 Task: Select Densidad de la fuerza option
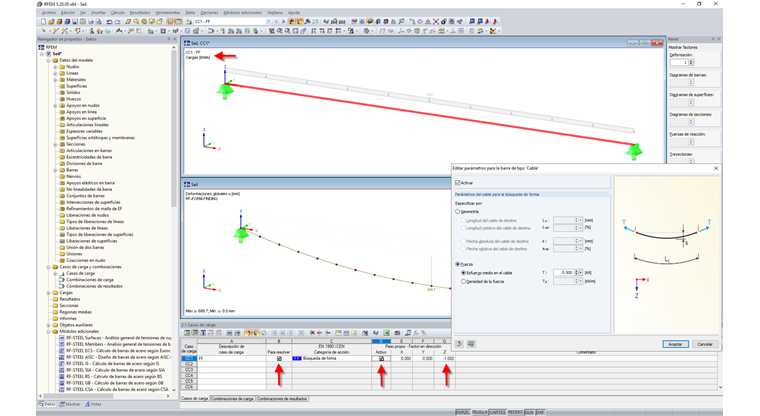pos(463,281)
